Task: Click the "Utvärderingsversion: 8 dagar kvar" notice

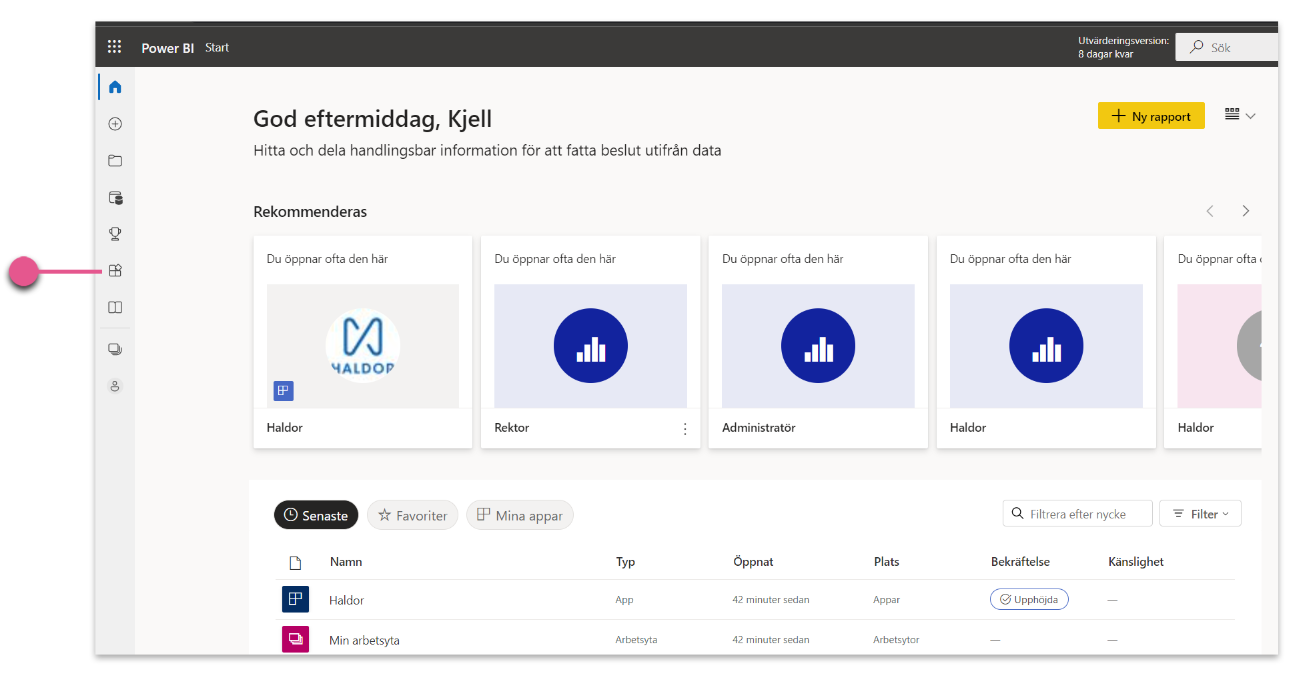Action: tap(1123, 47)
